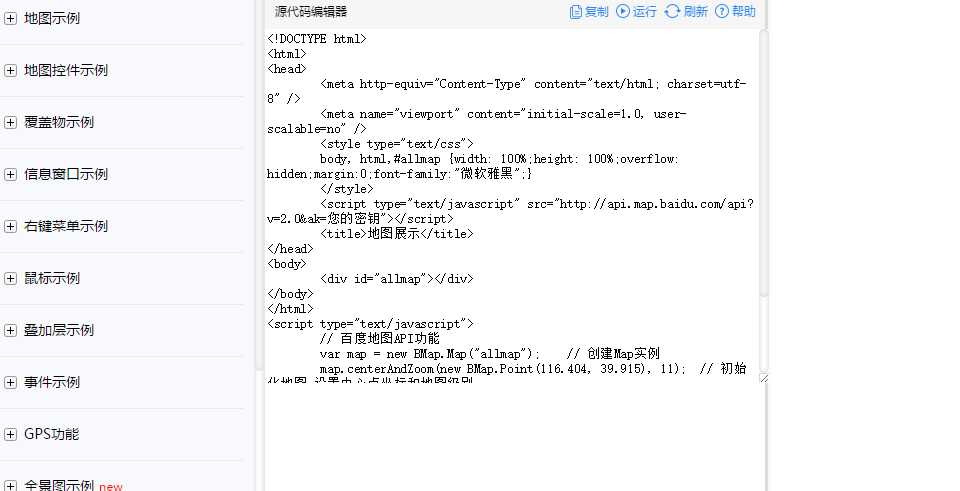Image resolution: width=960 pixels, height=491 pixels.
Task: Expand the 事件示例 plus box
Action: tap(10, 383)
